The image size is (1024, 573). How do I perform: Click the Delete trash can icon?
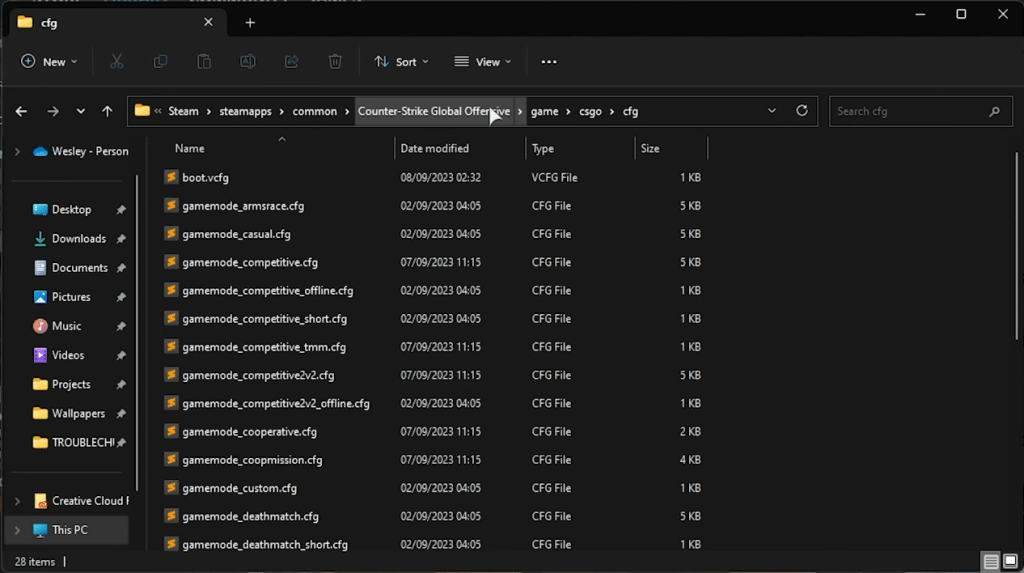point(335,61)
